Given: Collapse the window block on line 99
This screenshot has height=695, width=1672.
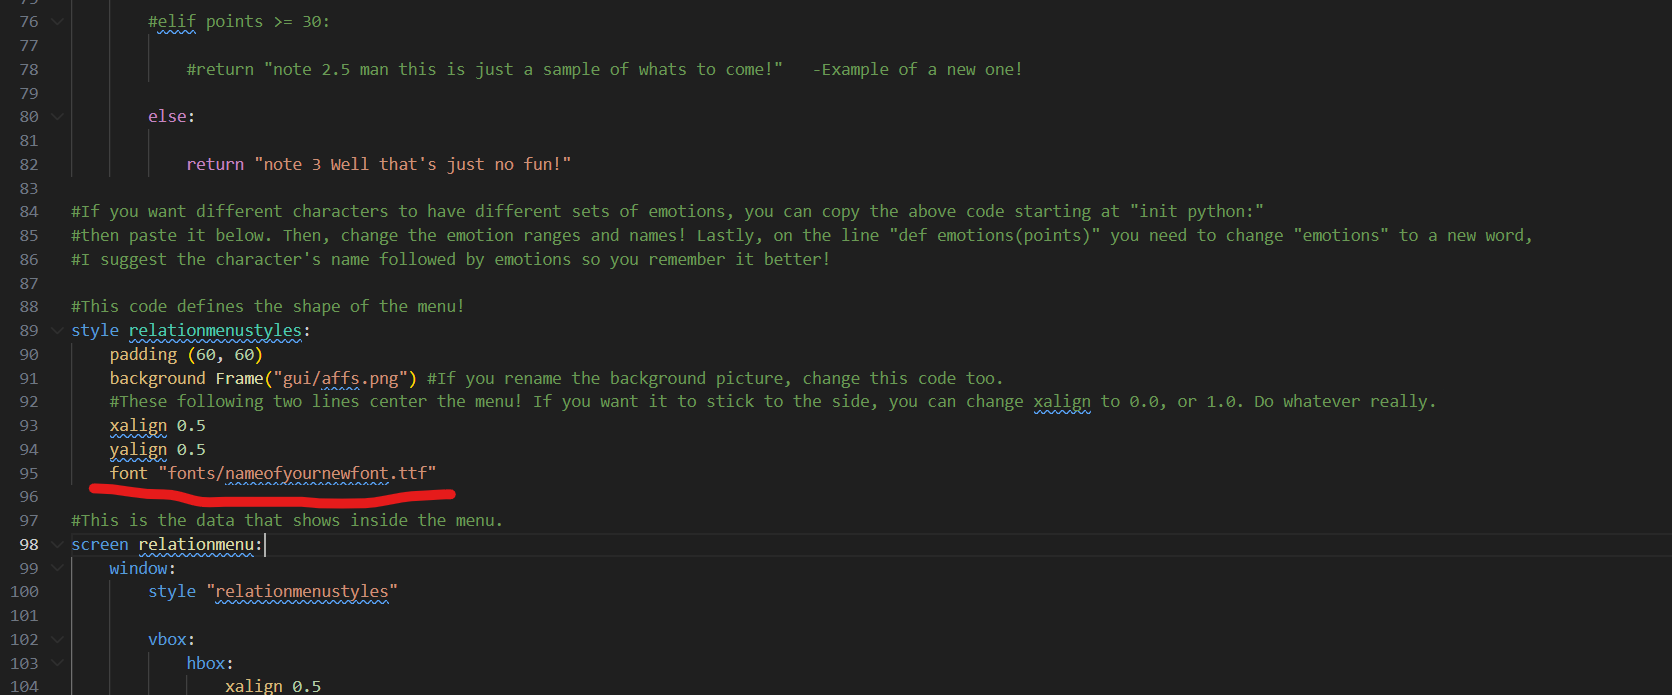Looking at the screenshot, I should pos(57,568).
